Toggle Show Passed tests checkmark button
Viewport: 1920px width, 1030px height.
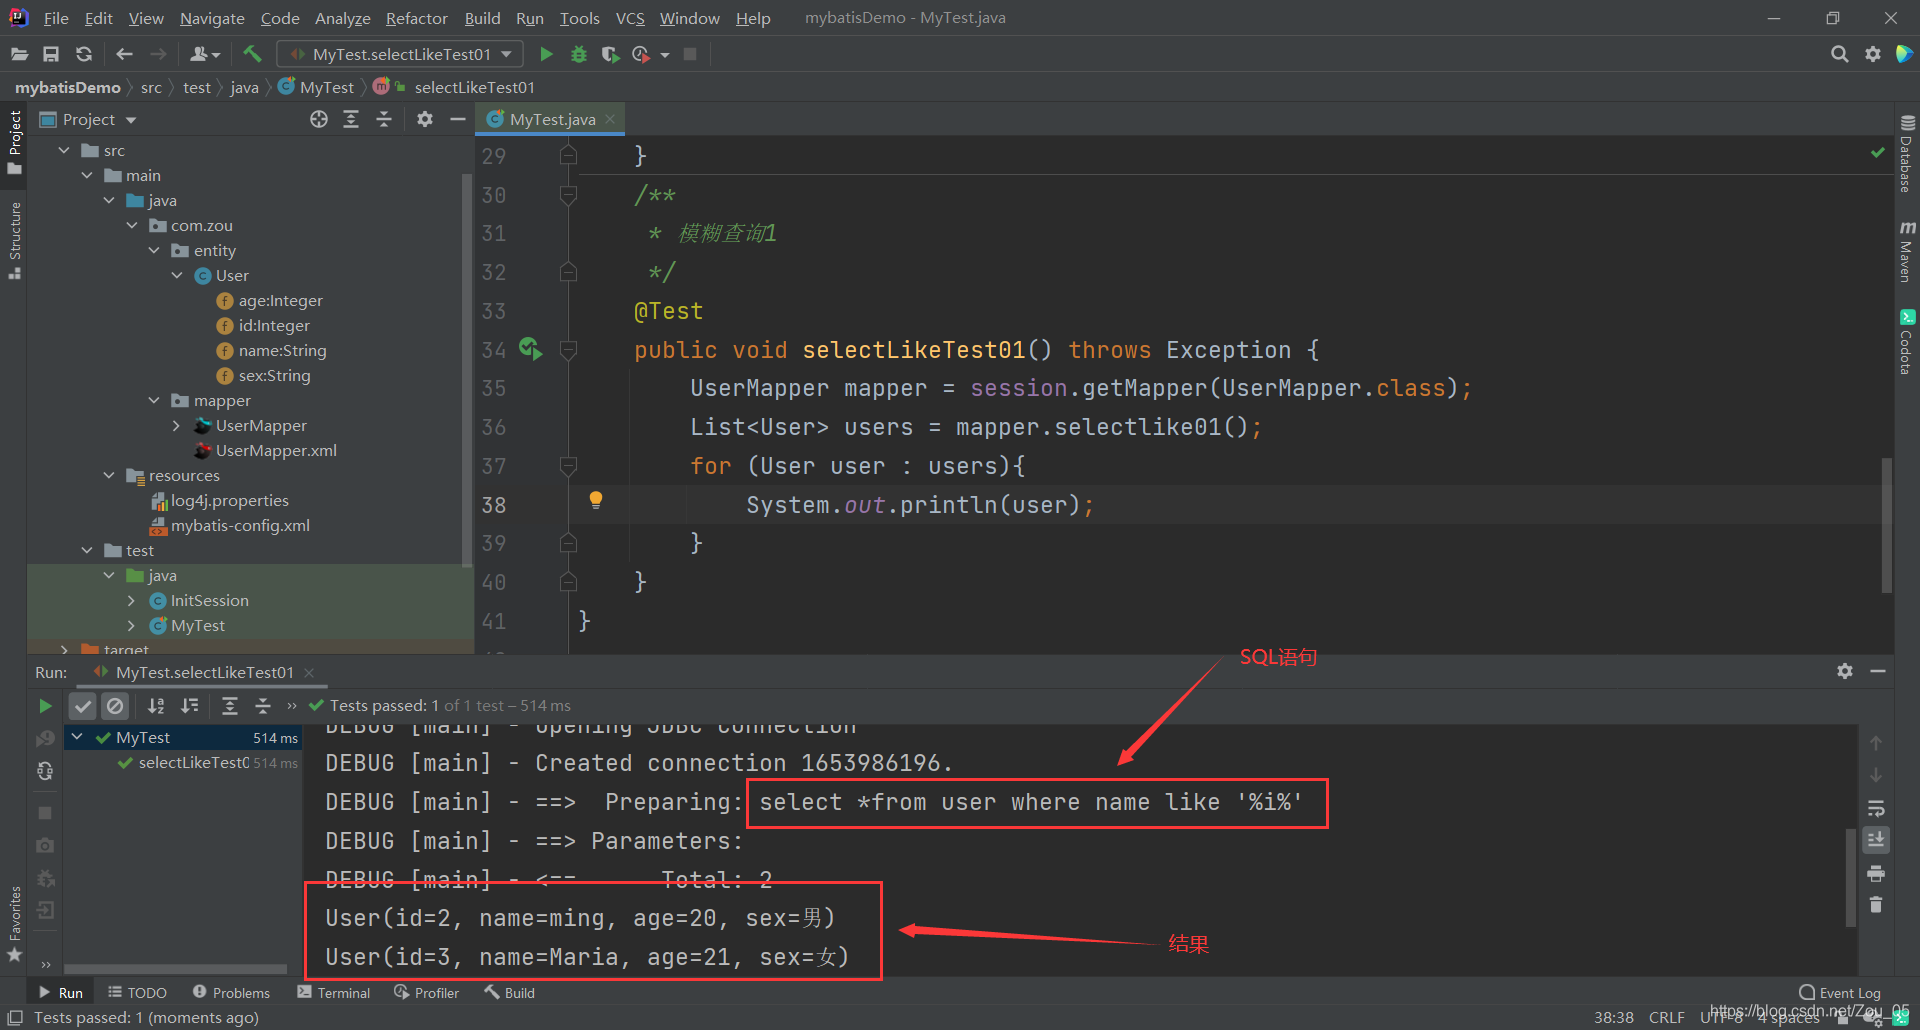pyautogui.click(x=83, y=706)
